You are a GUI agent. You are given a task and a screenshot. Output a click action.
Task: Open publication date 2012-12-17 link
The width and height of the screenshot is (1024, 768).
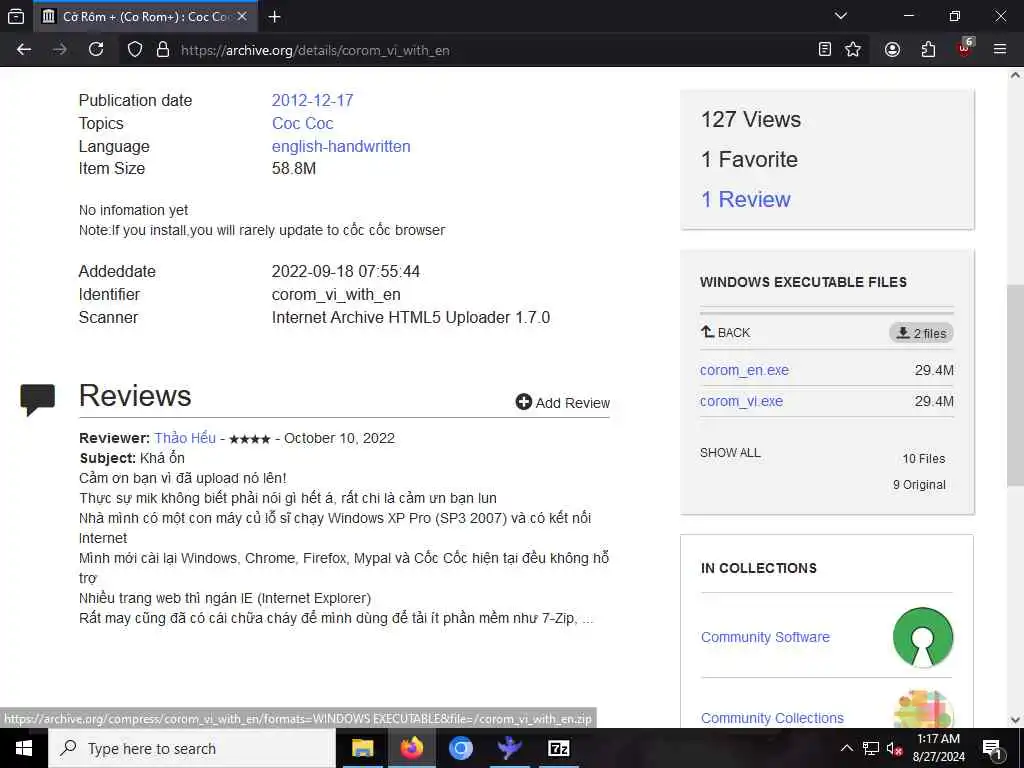[x=312, y=101]
